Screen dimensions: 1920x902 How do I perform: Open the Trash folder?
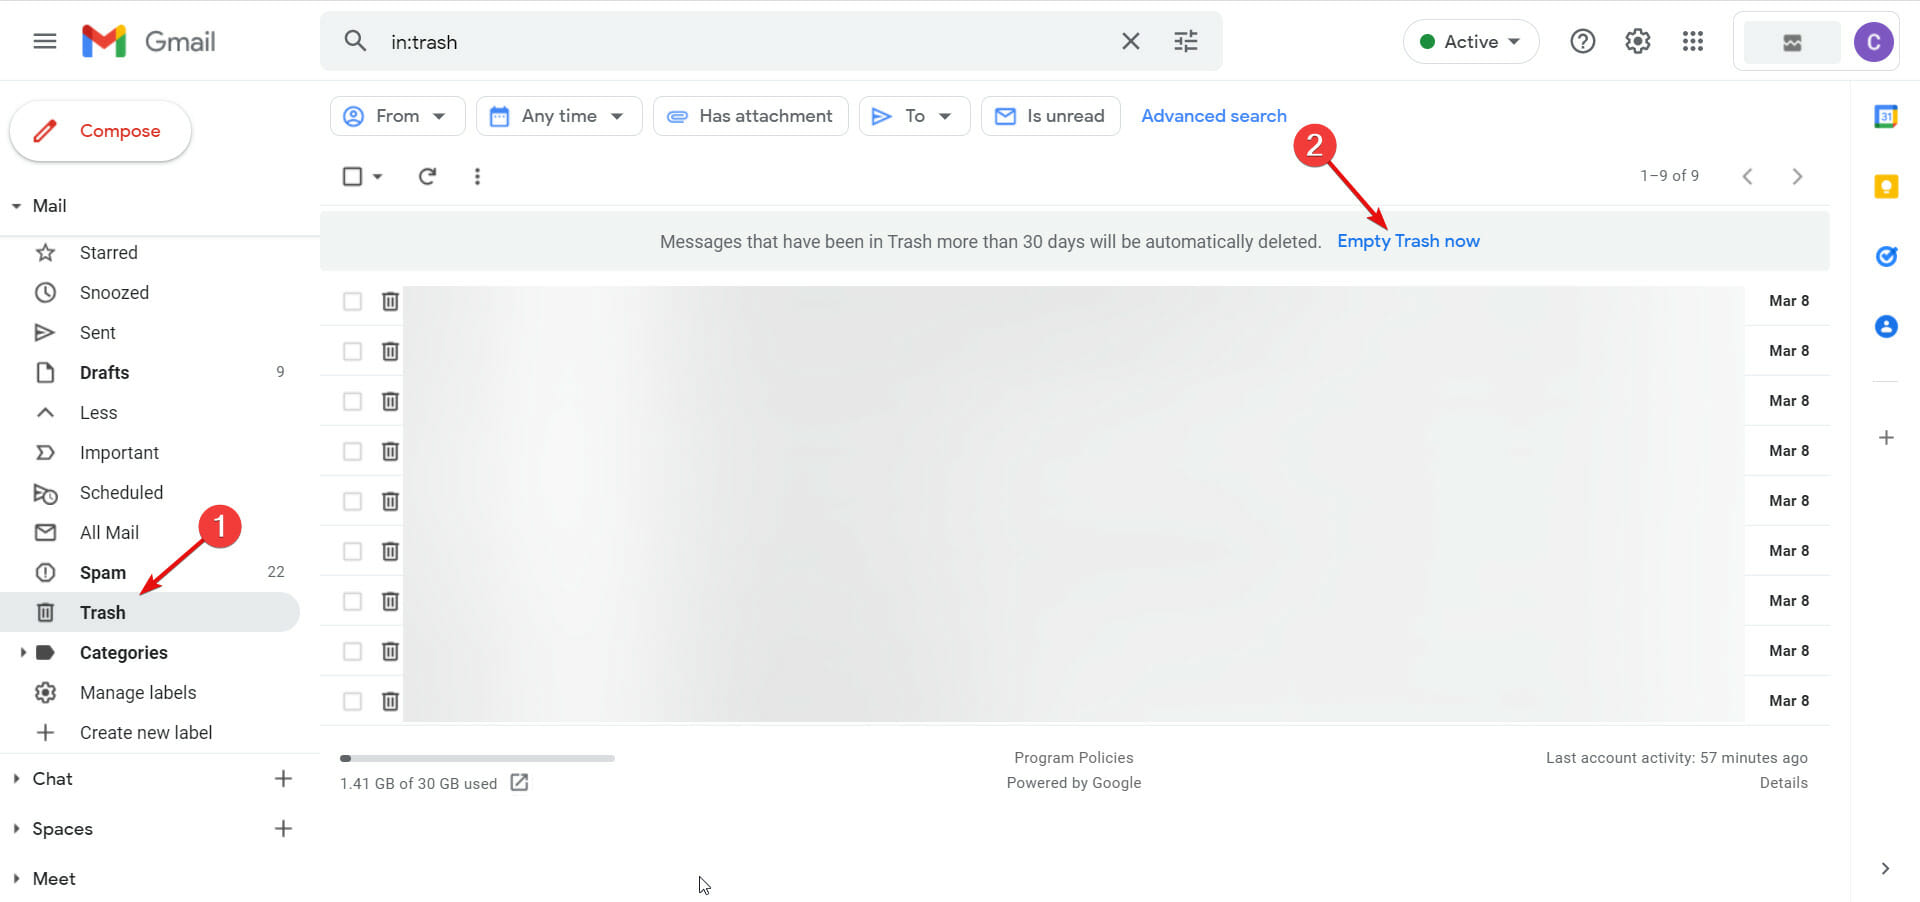pyautogui.click(x=150, y=612)
